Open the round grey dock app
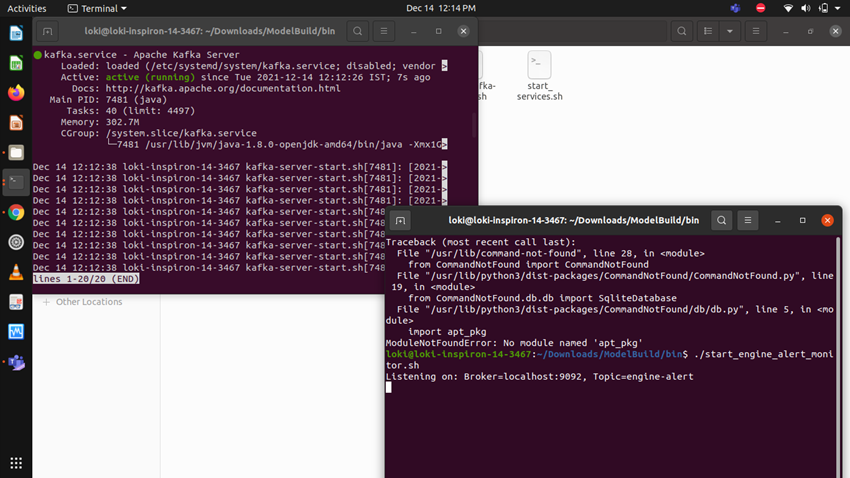This screenshot has width=850, height=478. [x=16, y=242]
